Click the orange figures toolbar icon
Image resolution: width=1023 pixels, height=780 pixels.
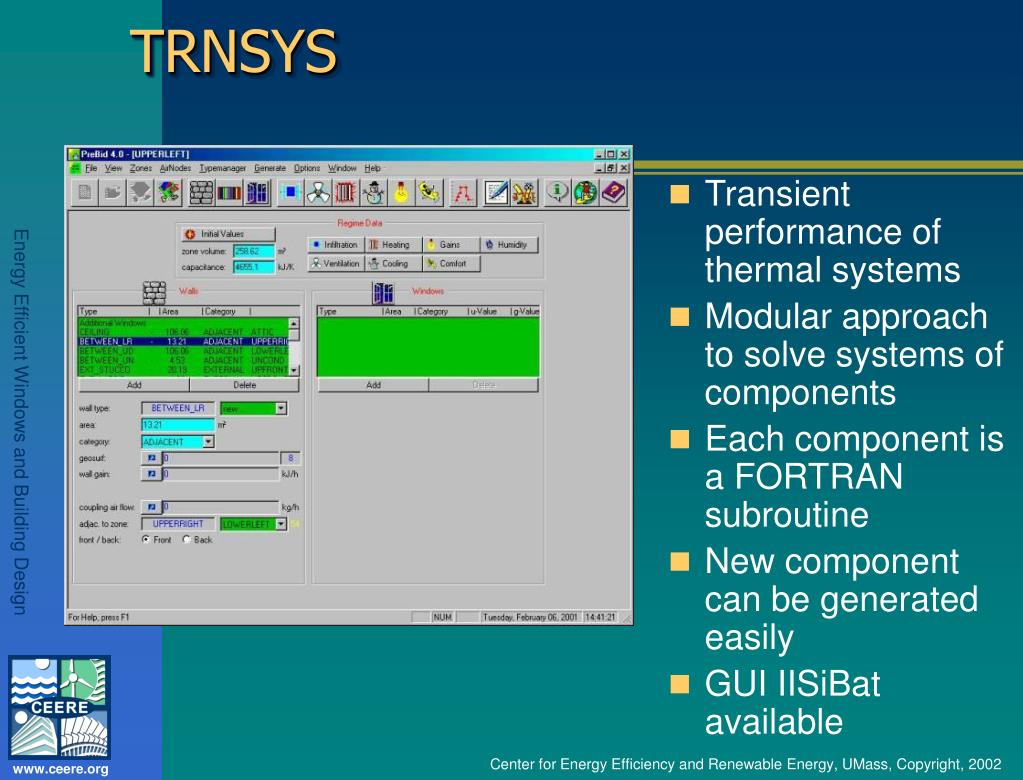[525, 193]
